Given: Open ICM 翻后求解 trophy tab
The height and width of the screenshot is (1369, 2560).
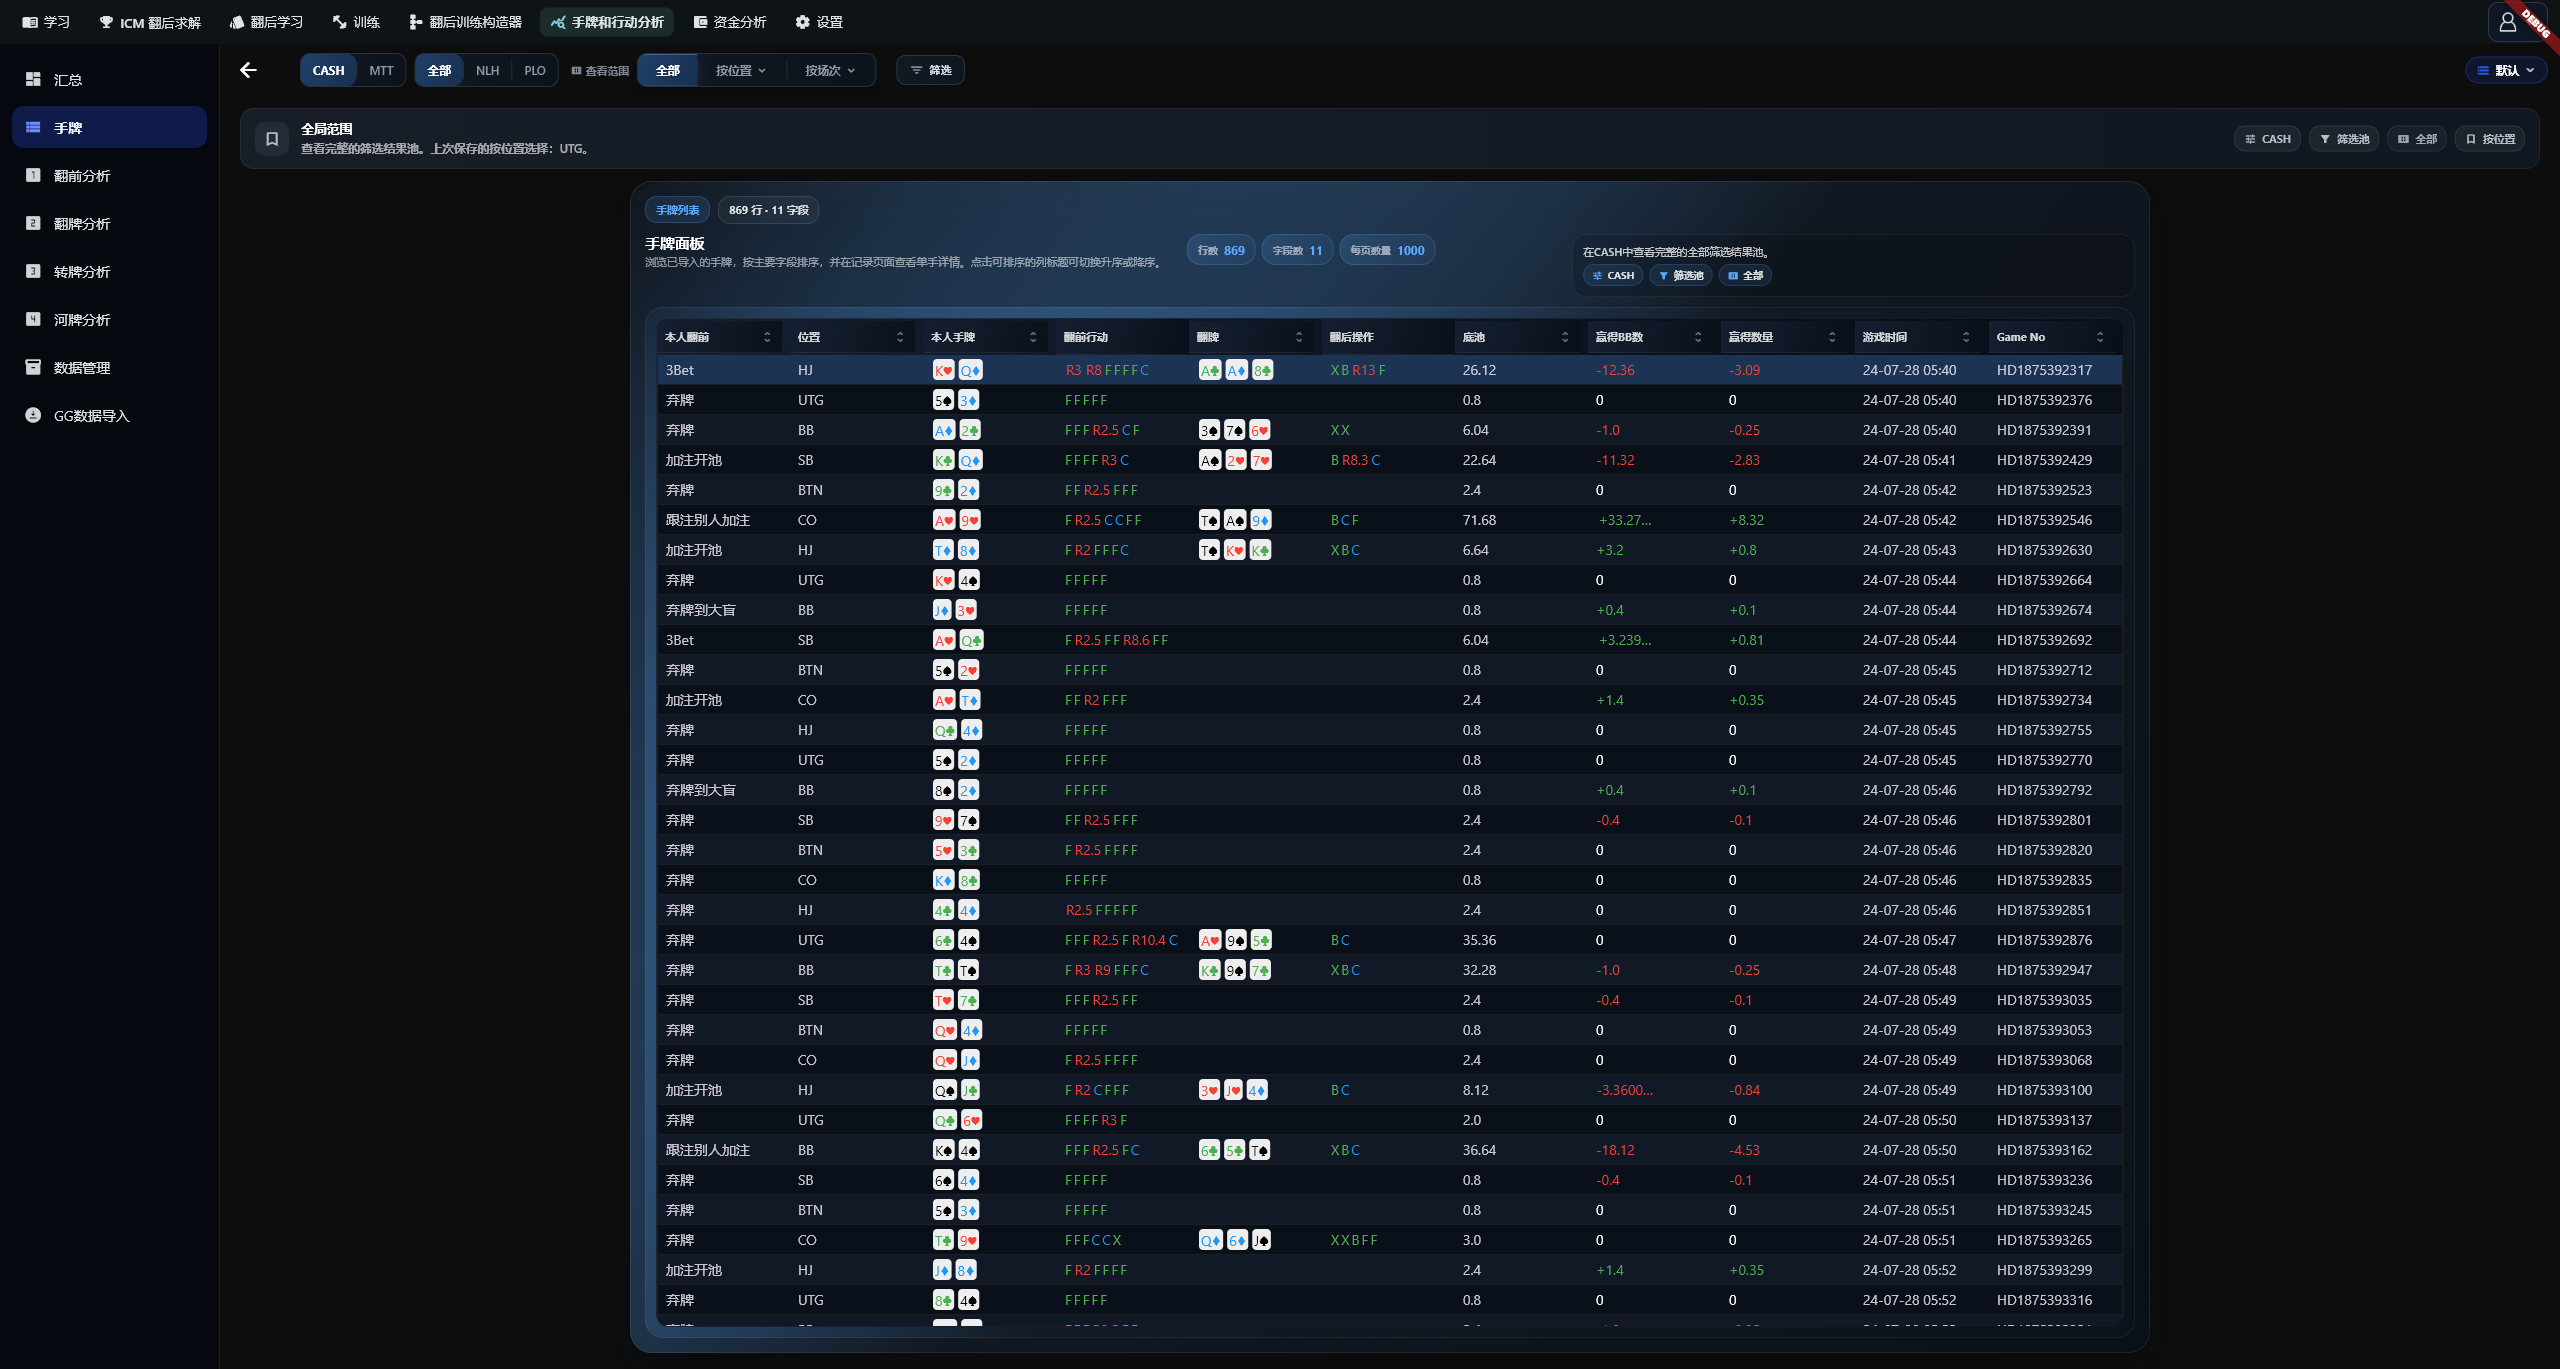Looking at the screenshot, I should 150,22.
